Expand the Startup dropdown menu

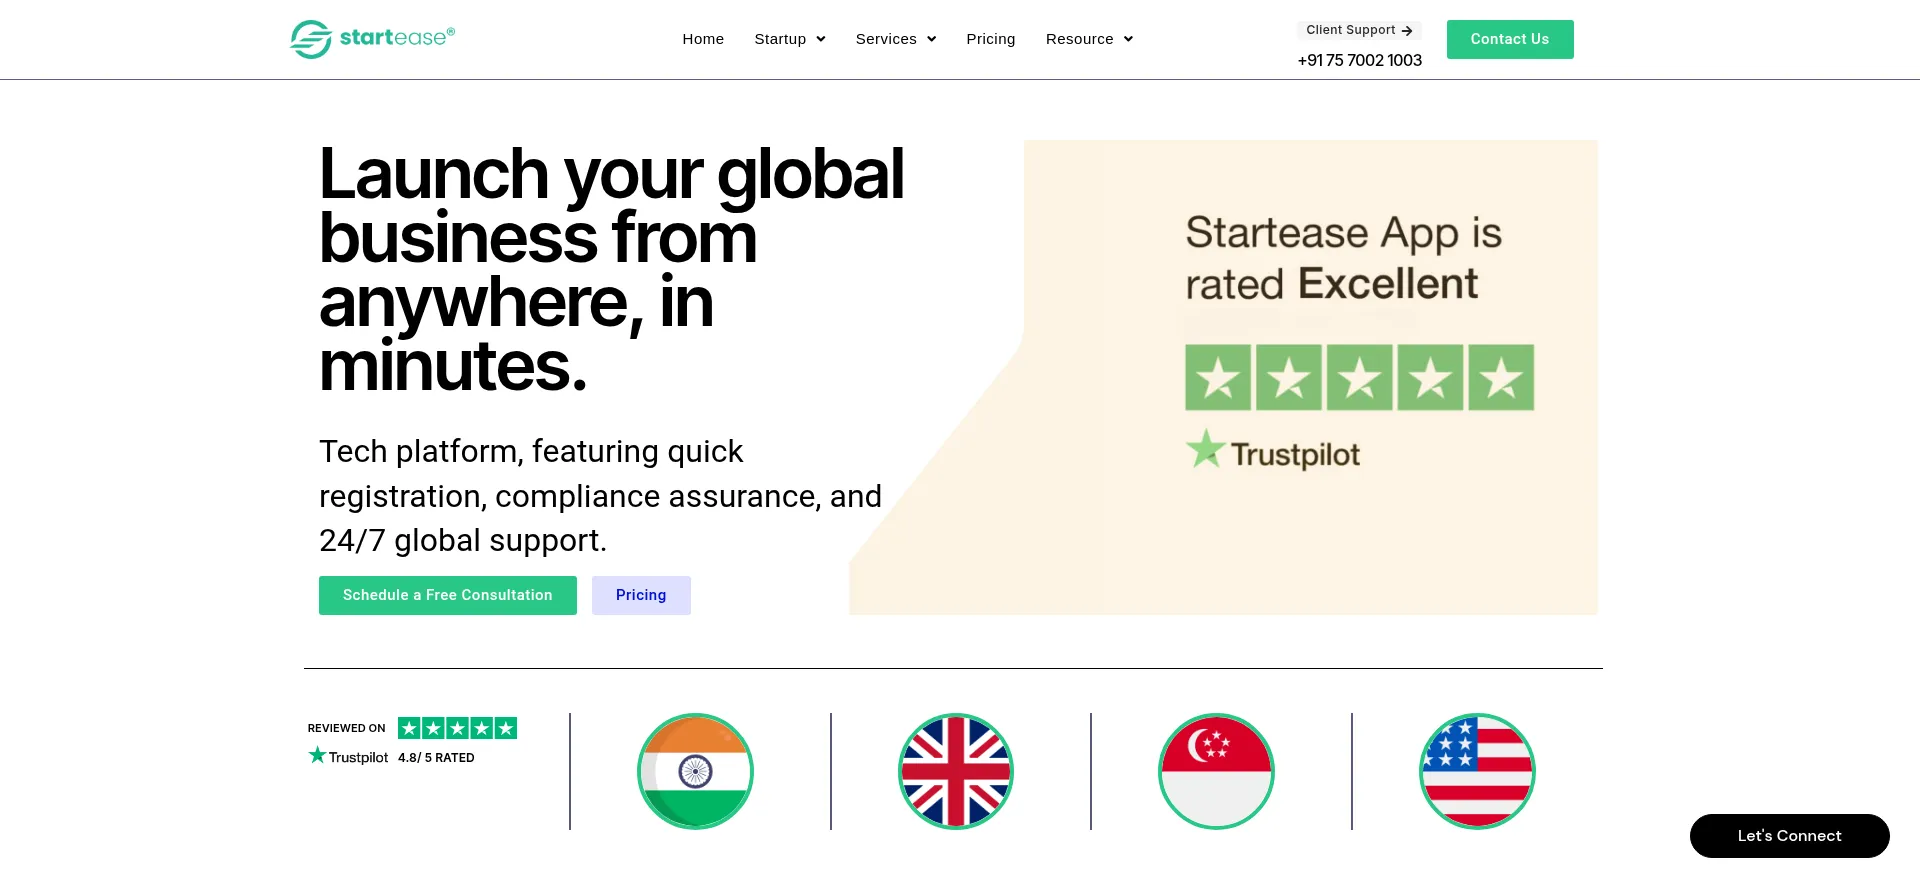pyautogui.click(x=790, y=39)
